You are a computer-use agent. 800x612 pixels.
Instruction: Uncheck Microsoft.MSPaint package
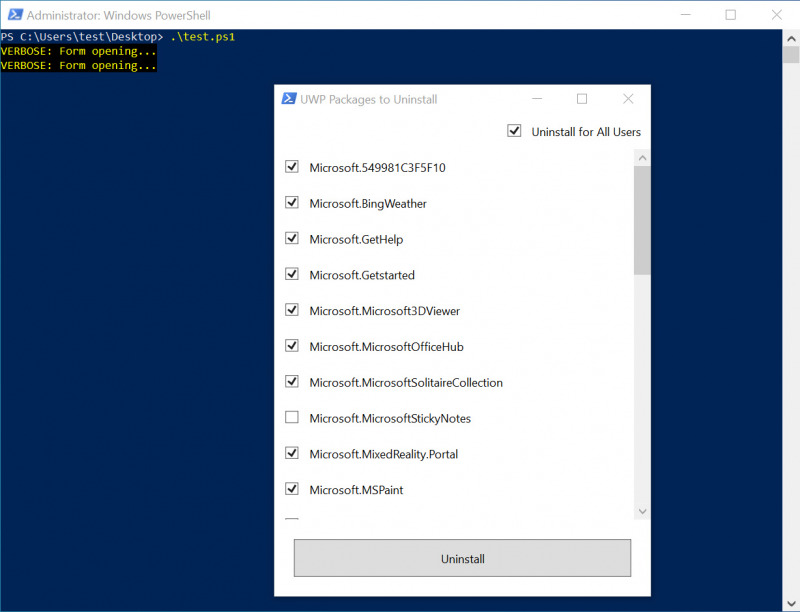coord(292,489)
